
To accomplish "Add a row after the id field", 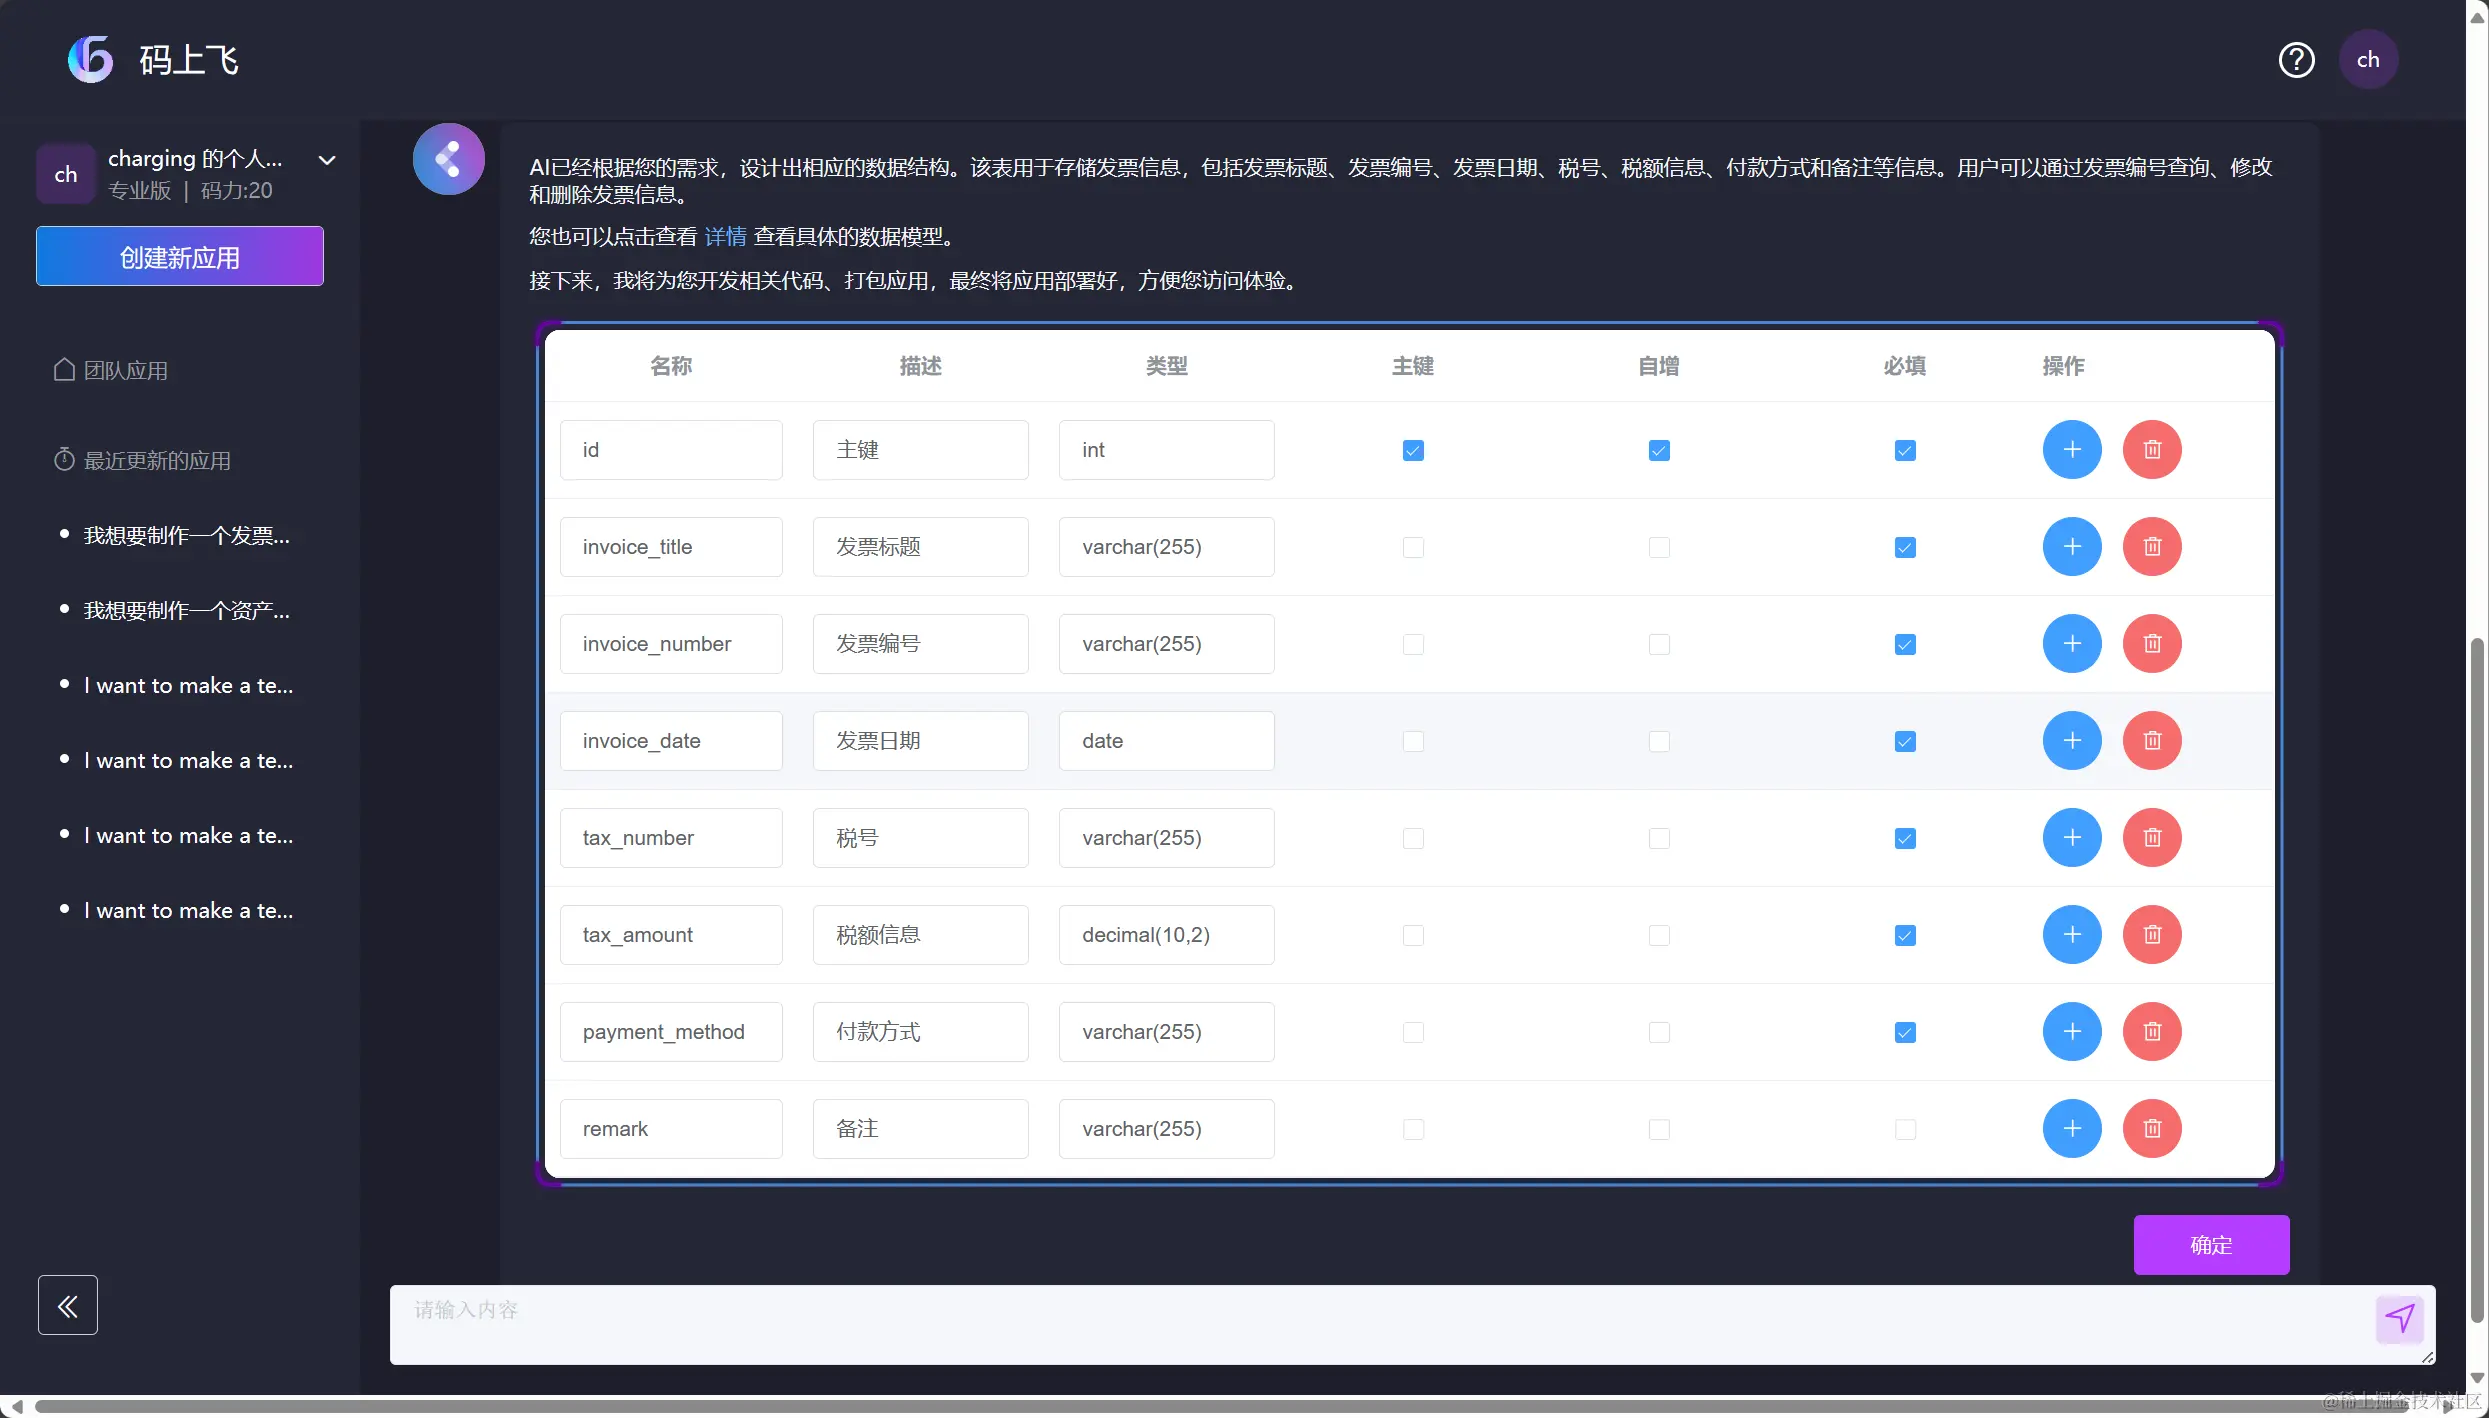I will (x=2072, y=450).
